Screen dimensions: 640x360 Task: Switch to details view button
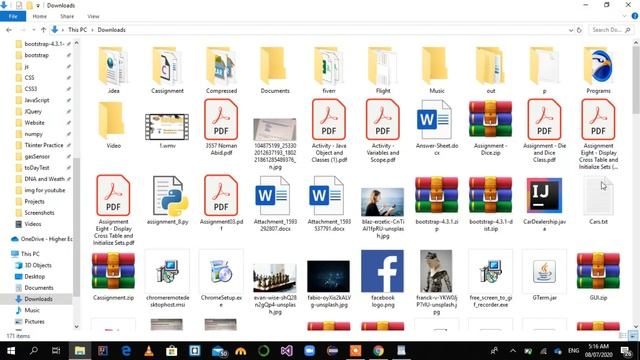click(623, 336)
